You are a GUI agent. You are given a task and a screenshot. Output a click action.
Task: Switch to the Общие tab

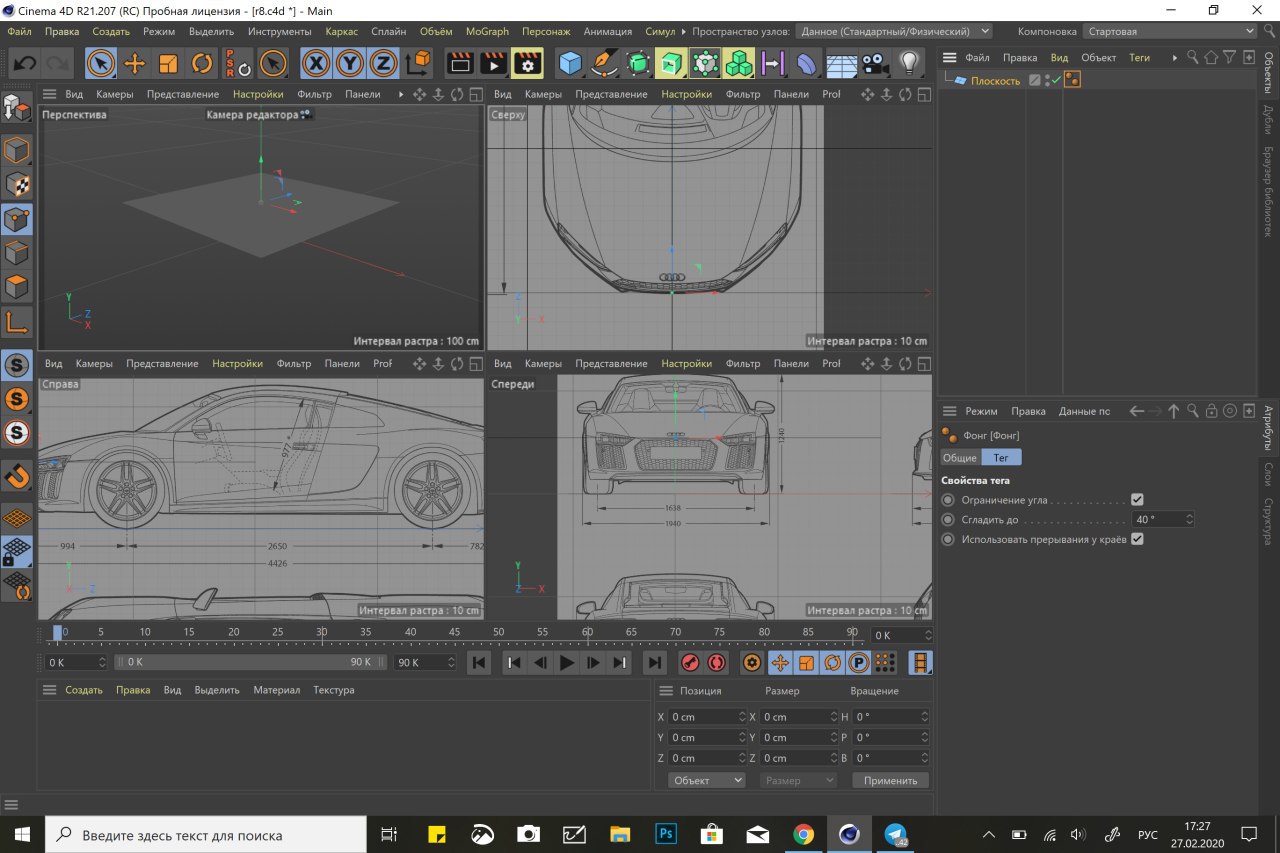[x=960, y=457]
